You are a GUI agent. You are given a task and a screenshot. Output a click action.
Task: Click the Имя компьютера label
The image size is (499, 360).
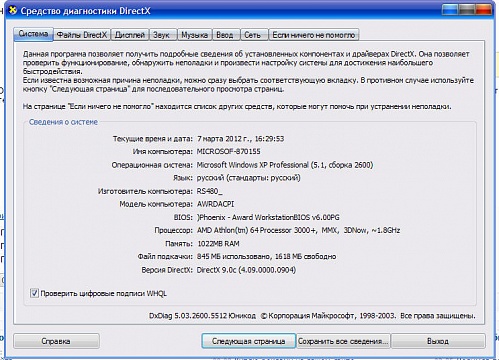[x=163, y=152]
